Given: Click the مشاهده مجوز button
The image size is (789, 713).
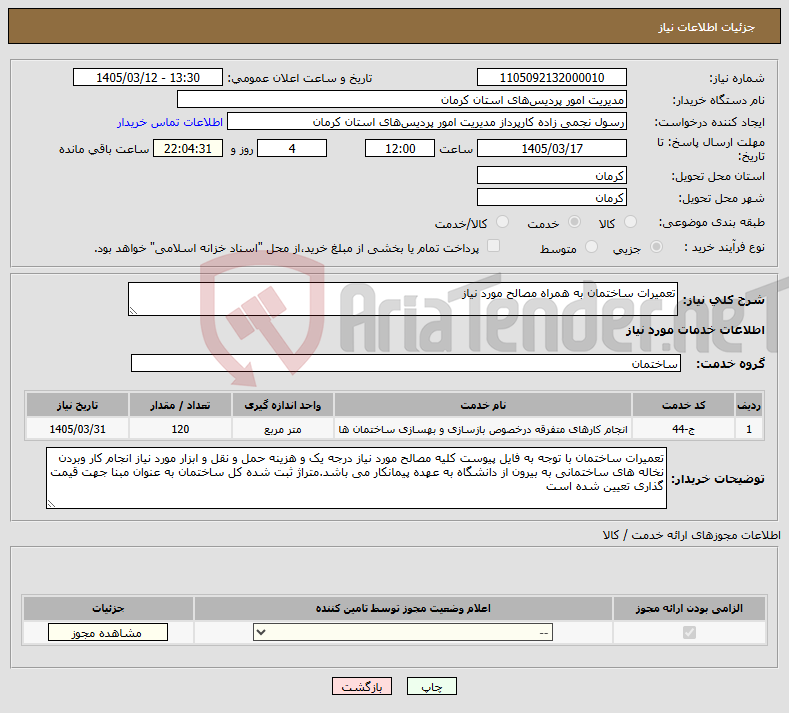Looking at the screenshot, I should pyautogui.click(x=108, y=632).
